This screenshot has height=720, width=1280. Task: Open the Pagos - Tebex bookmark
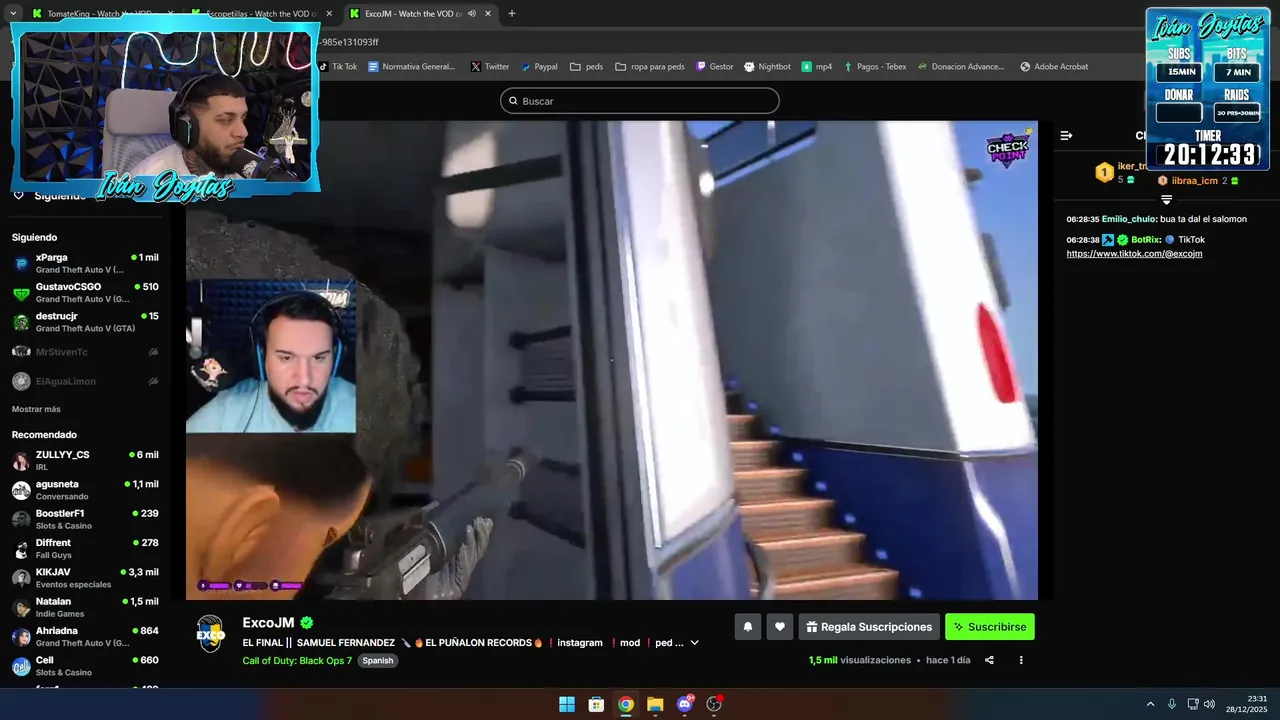pyautogui.click(x=875, y=67)
